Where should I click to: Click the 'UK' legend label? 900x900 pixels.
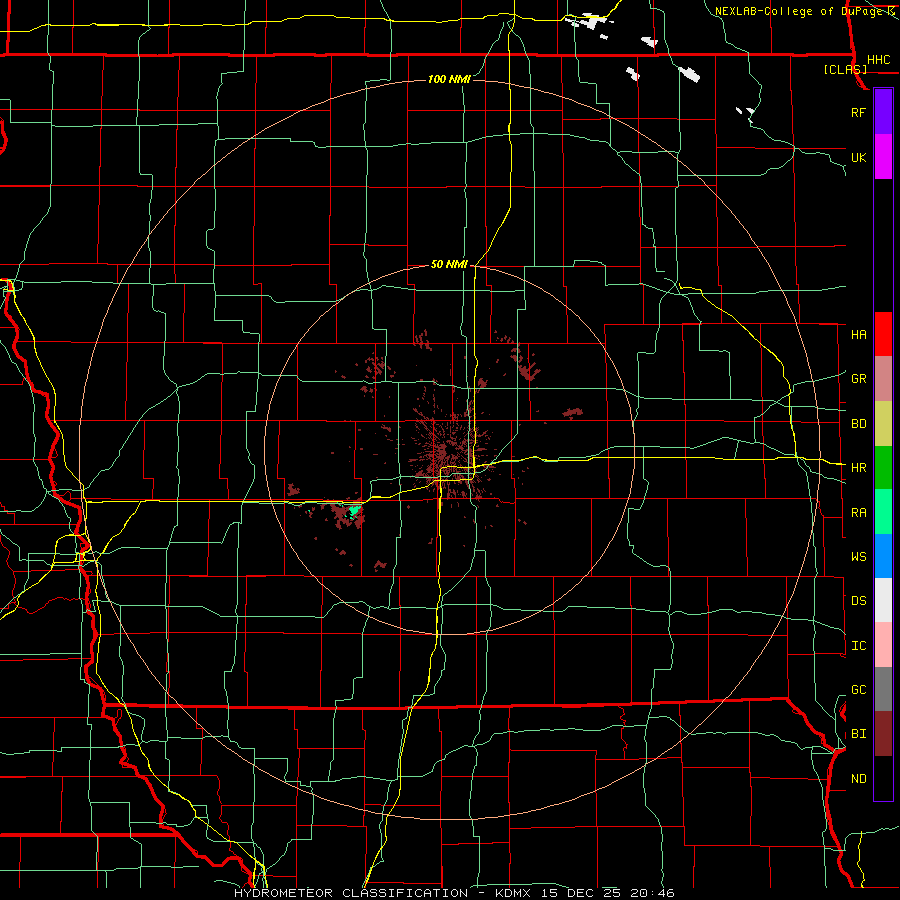click(858, 157)
